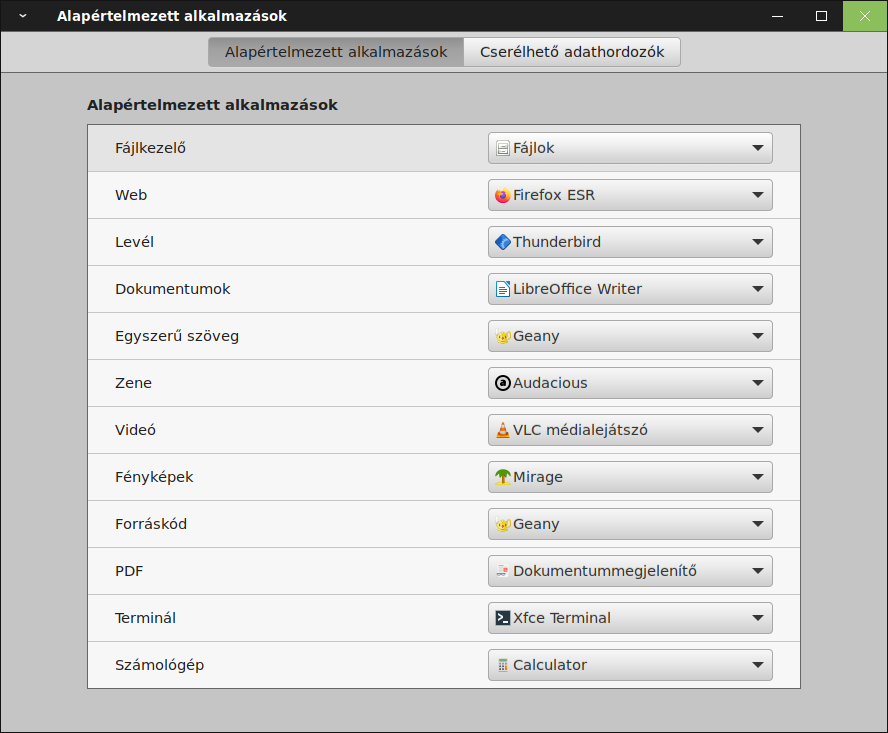Minimize the window

(x=778, y=16)
